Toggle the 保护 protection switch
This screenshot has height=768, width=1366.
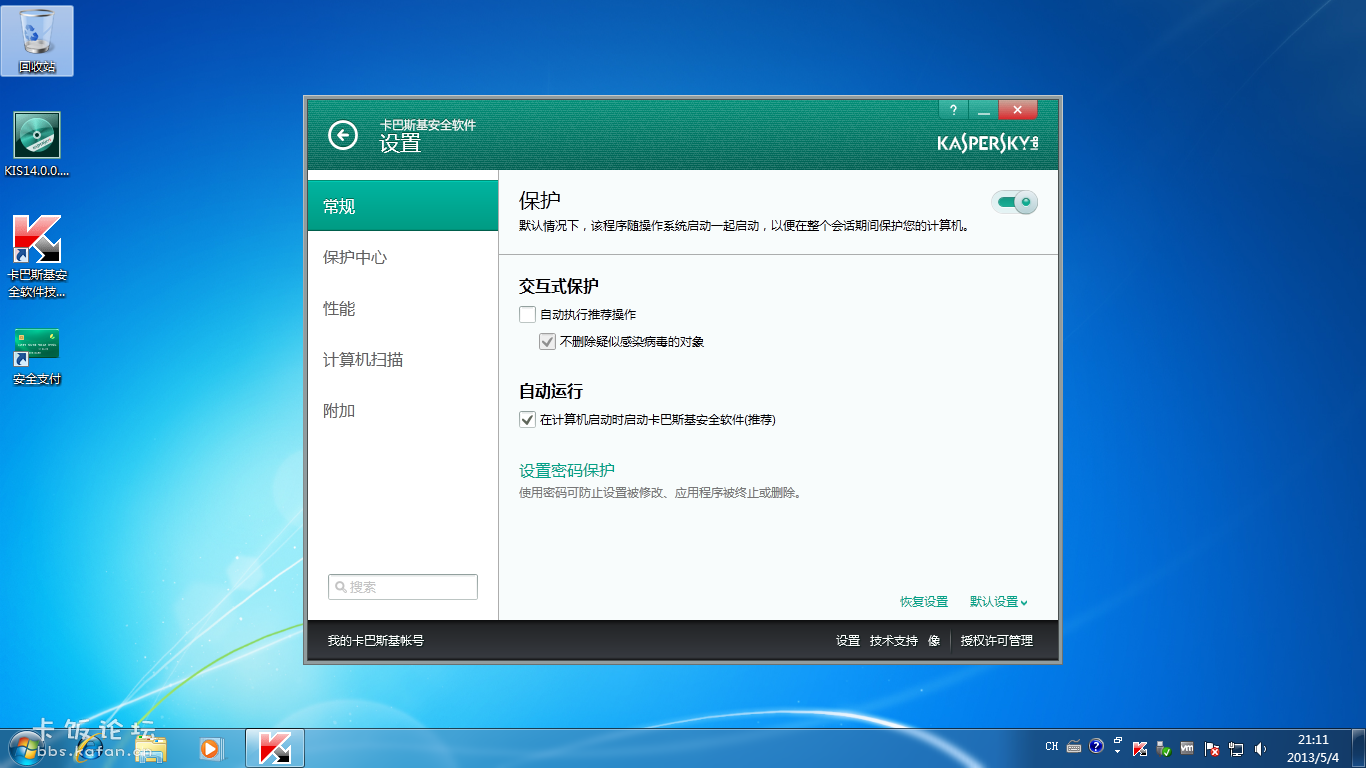point(1015,202)
